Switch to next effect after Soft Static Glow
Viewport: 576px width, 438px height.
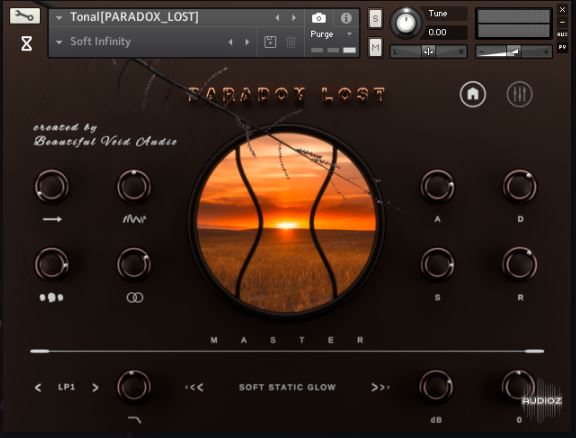(380, 387)
